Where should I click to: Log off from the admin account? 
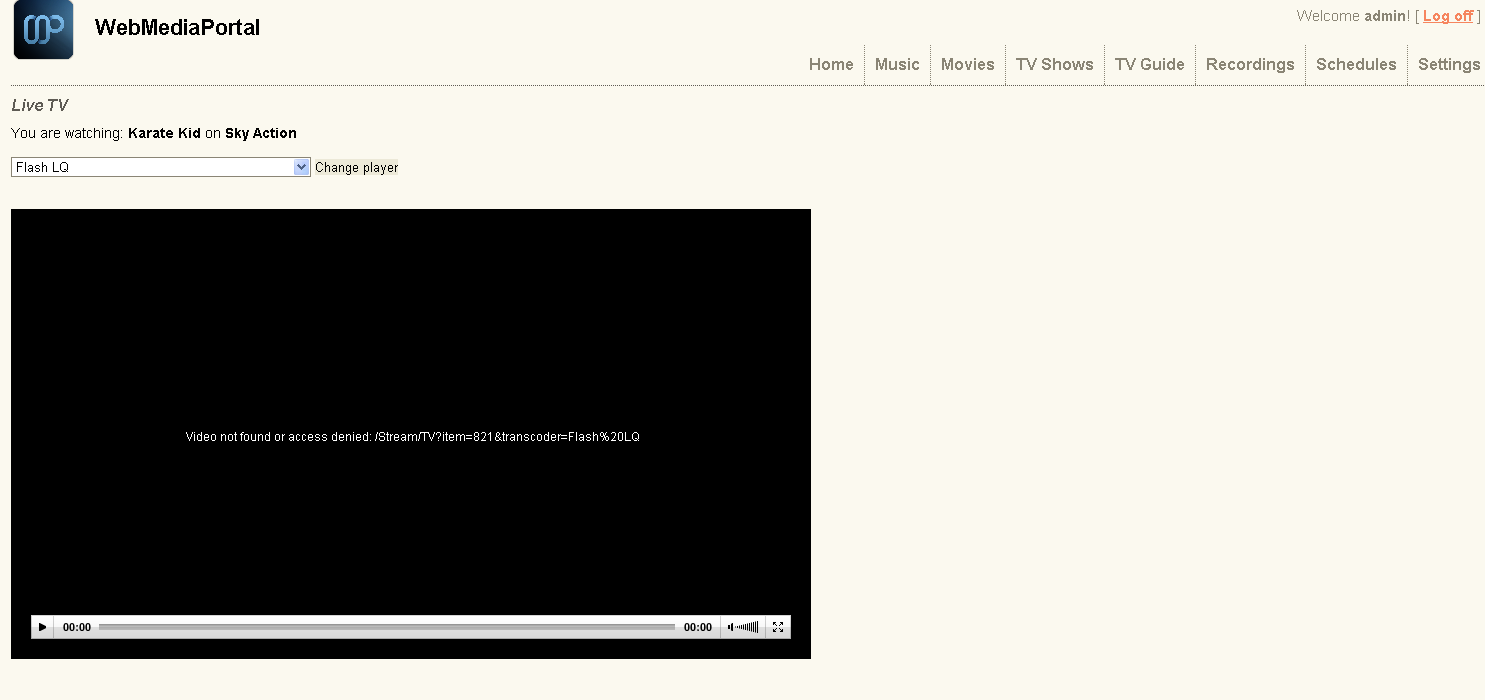point(1447,16)
